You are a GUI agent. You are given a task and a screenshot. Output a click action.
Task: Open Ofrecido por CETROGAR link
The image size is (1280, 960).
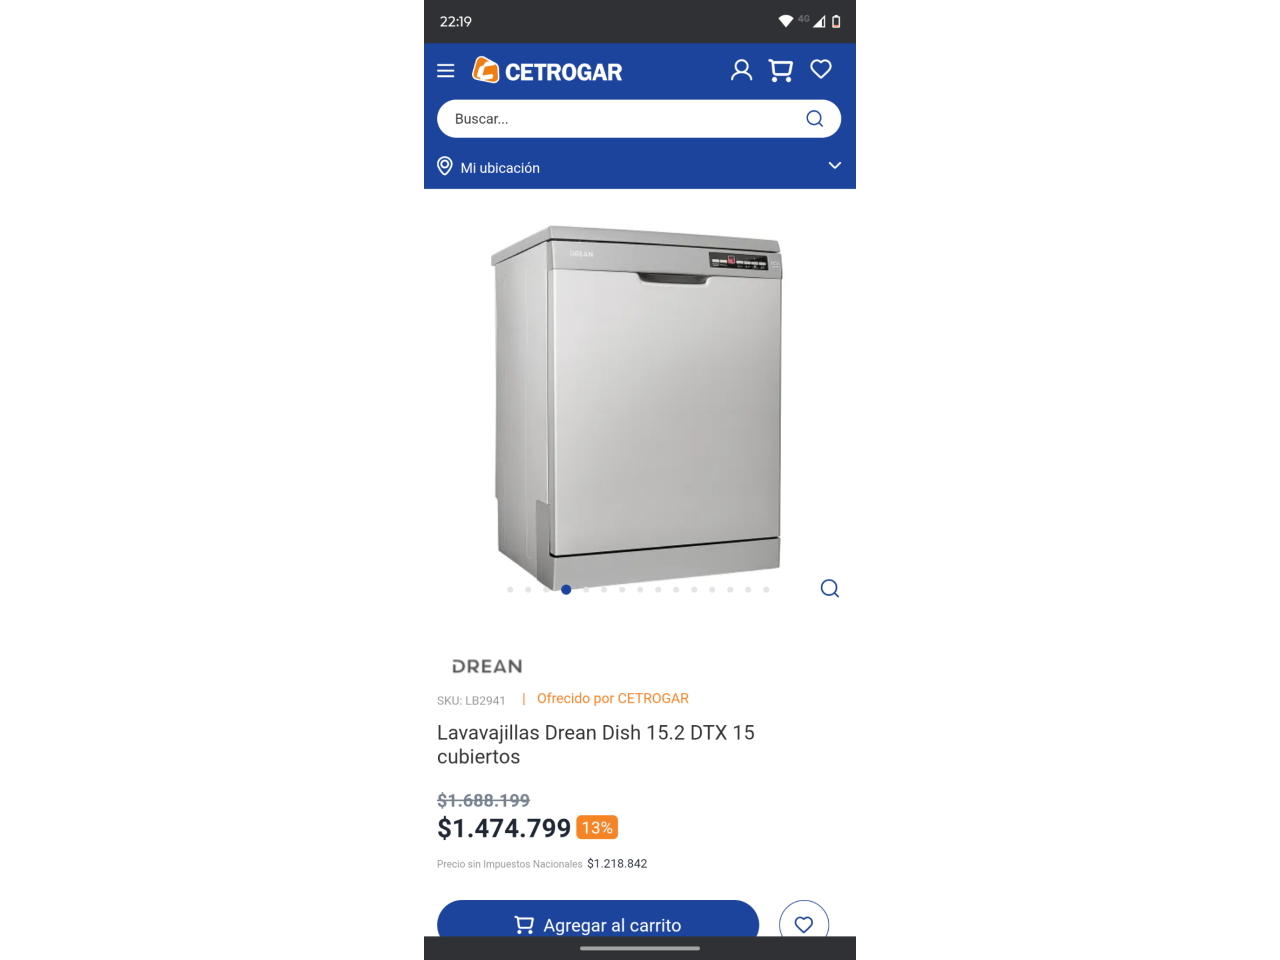pyautogui.click(x=613, y=698)
